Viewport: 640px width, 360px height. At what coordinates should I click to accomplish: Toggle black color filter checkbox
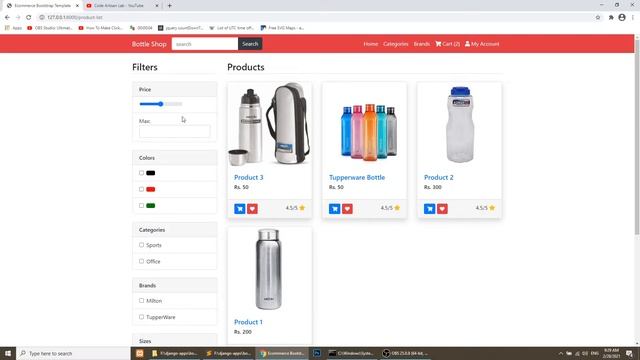[141, 173]
